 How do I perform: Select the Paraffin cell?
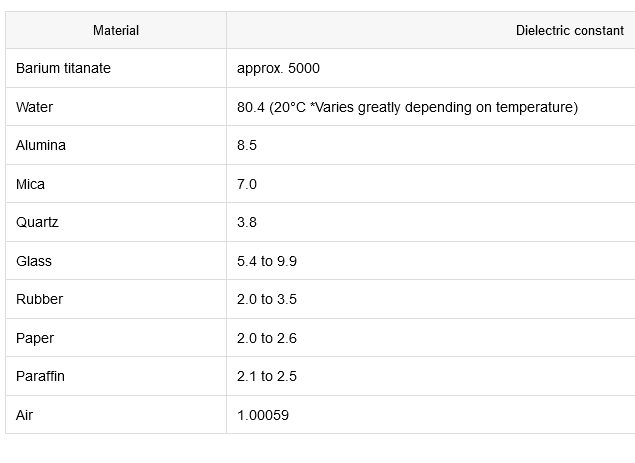tap(41, 376)
